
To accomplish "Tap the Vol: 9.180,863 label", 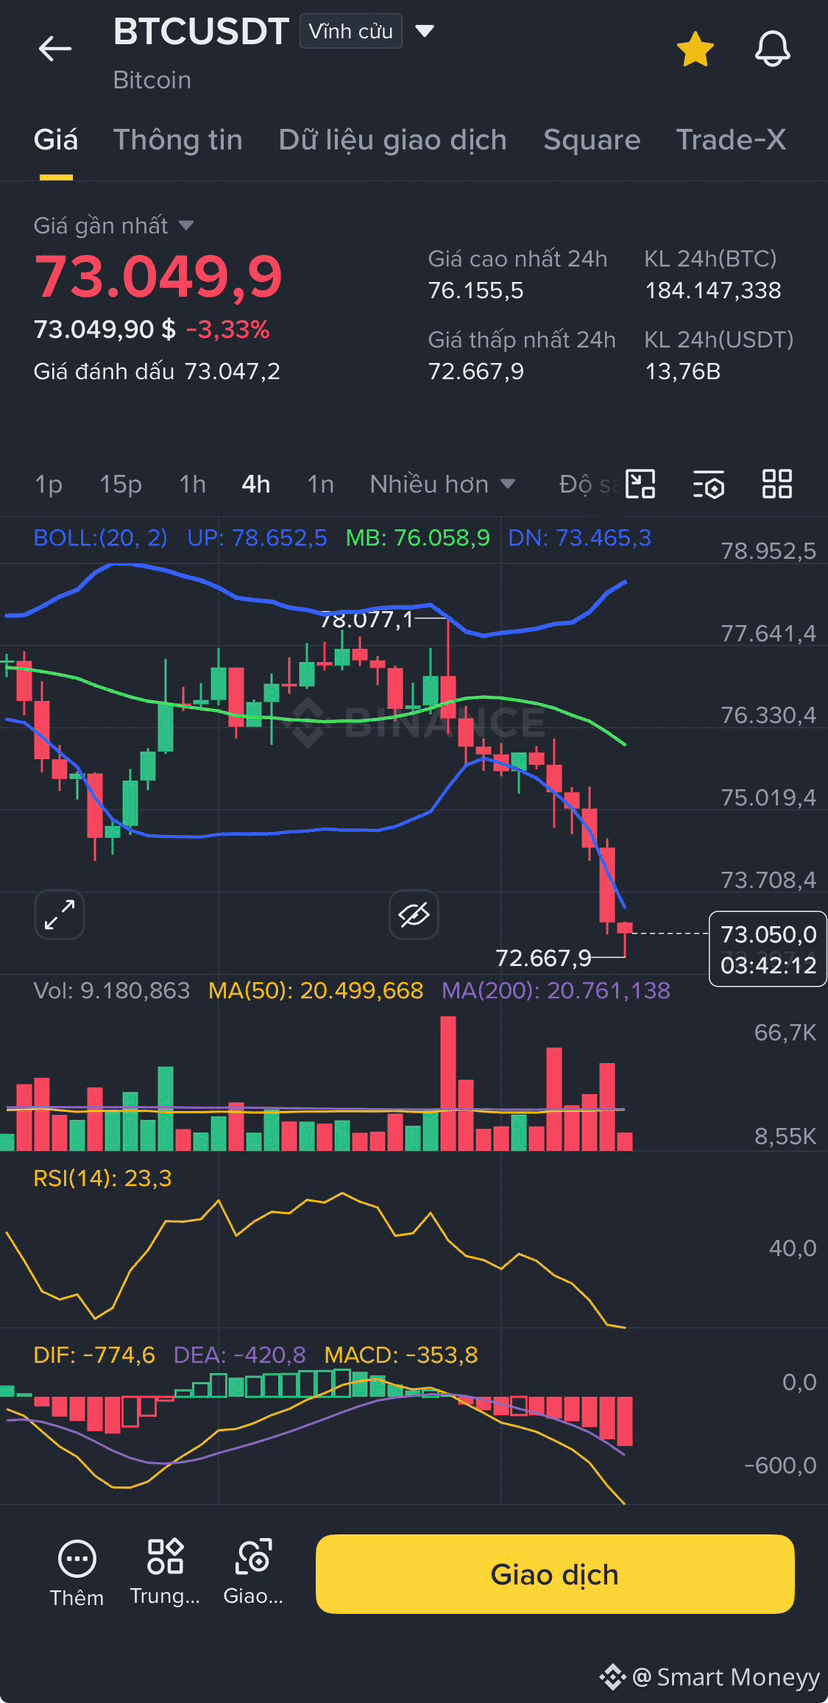I will coord(112,991).
